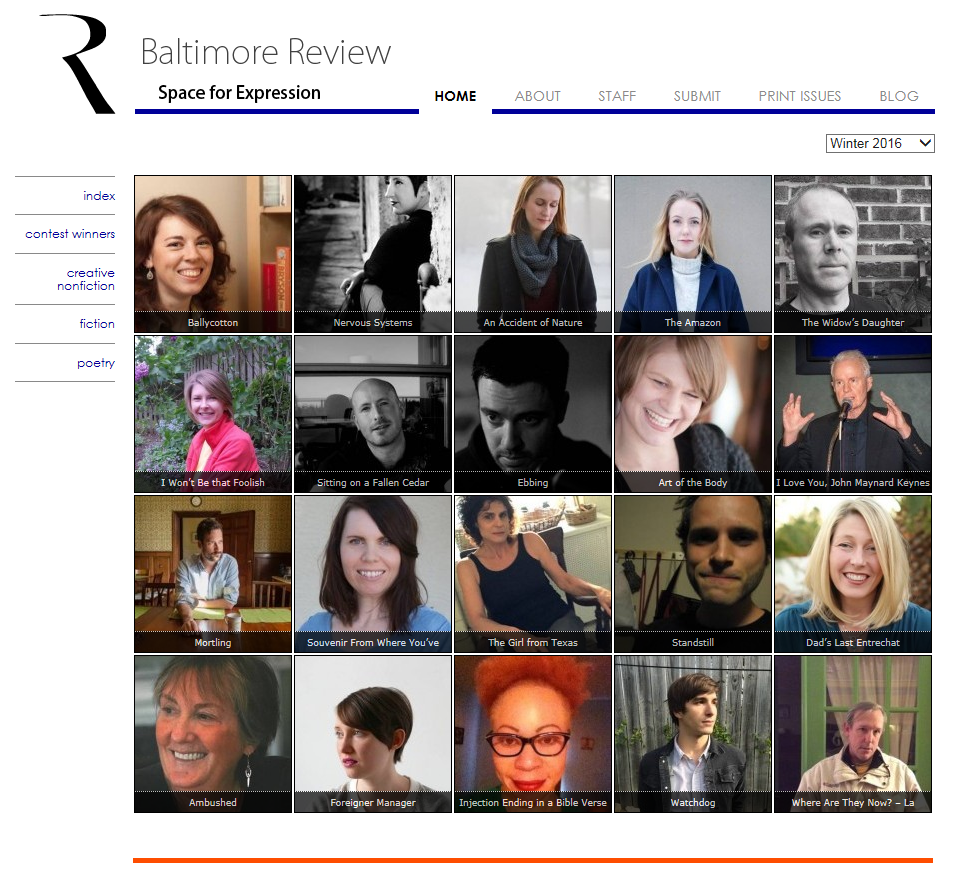The height and width of the screenshot is (880, 968).
Task: Open the Ballycotton author thumbnail
Action: [212, 254]
